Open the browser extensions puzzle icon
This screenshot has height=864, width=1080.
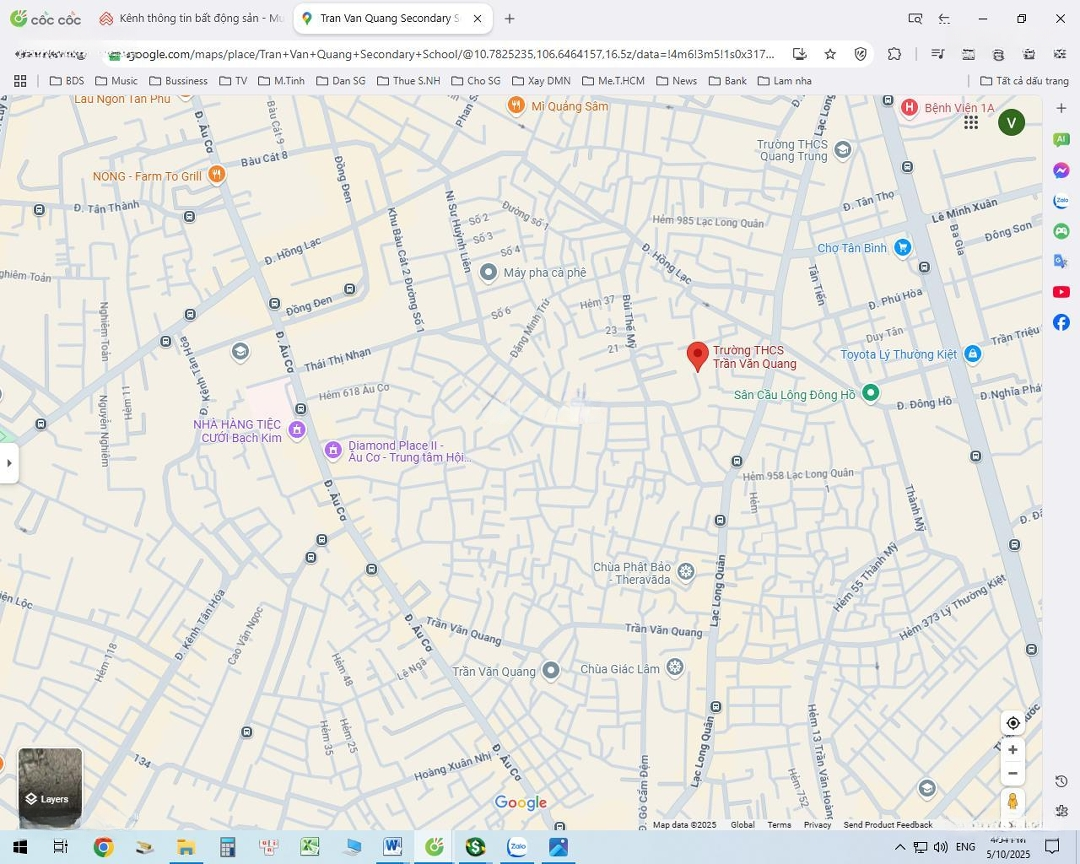point(894,54)
